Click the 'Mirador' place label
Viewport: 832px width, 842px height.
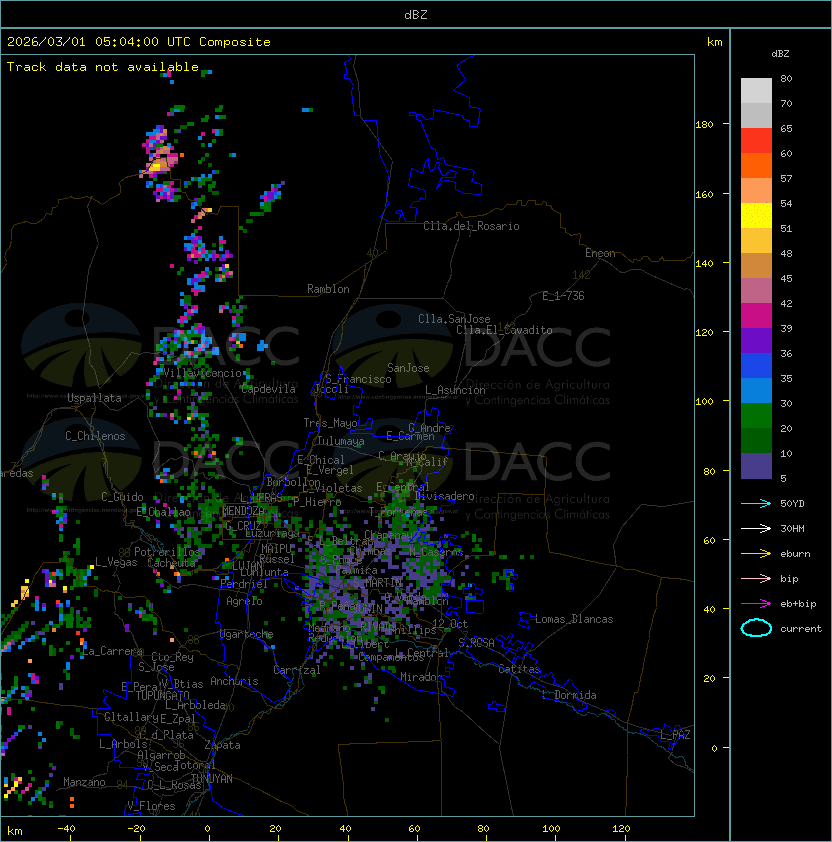[422, 677]
